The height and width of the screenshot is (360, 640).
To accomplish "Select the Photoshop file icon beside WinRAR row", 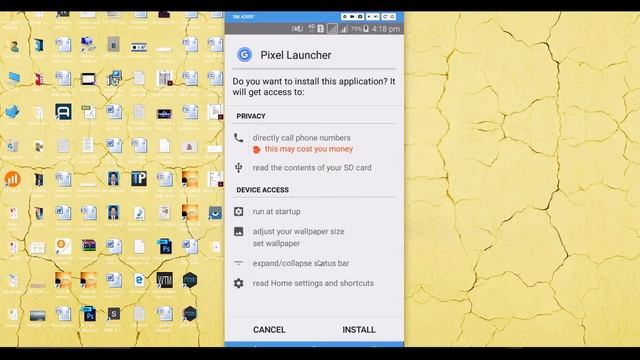I will (x=164, y=247).
